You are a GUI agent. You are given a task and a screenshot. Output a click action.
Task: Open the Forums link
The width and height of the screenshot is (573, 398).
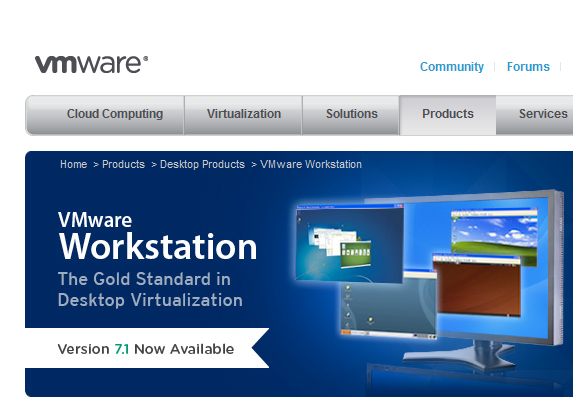point(528,67)
